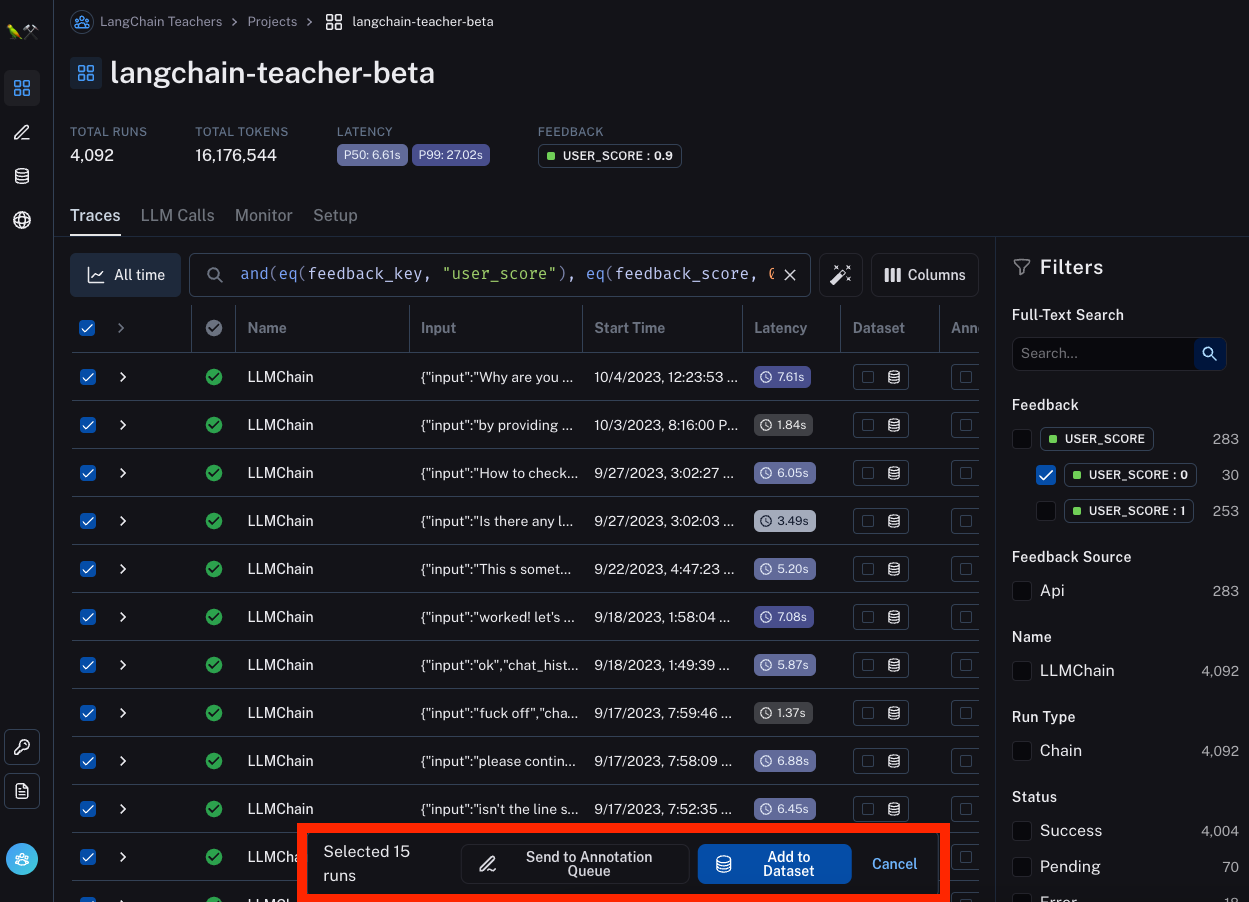
Task: Sort by the Start Time column header
Action: tap(629, 328)
